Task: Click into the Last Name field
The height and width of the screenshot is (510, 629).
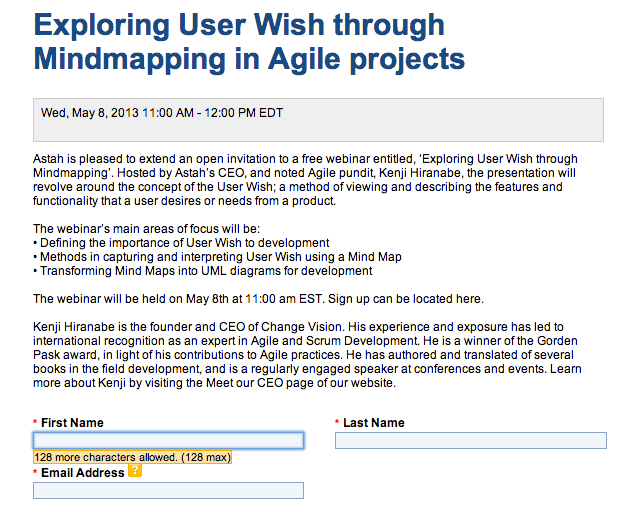Action: click(470, 440)
